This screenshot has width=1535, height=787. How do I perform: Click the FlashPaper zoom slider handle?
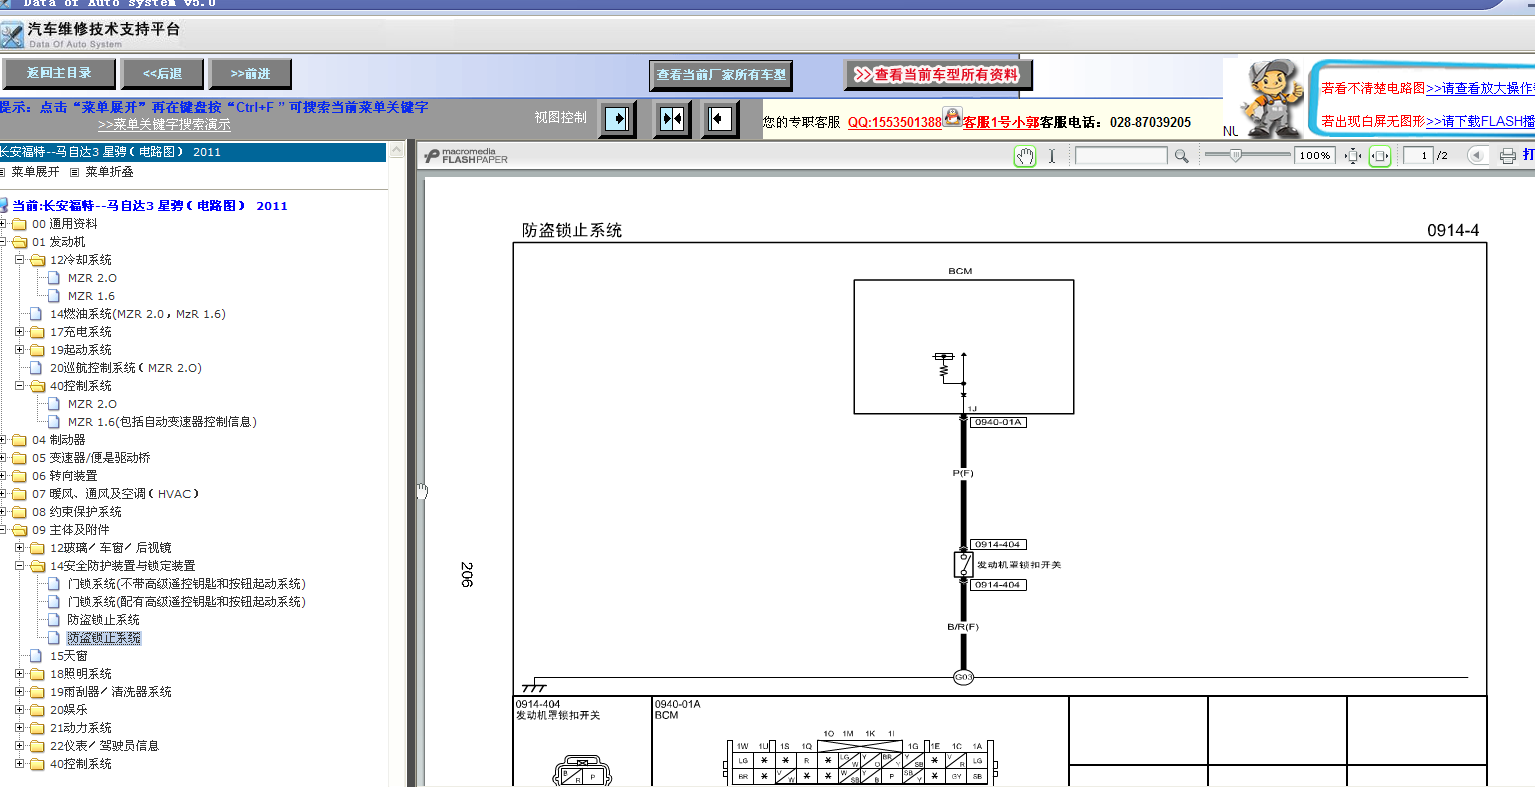pyautogui.click(x=1236, y=155)
